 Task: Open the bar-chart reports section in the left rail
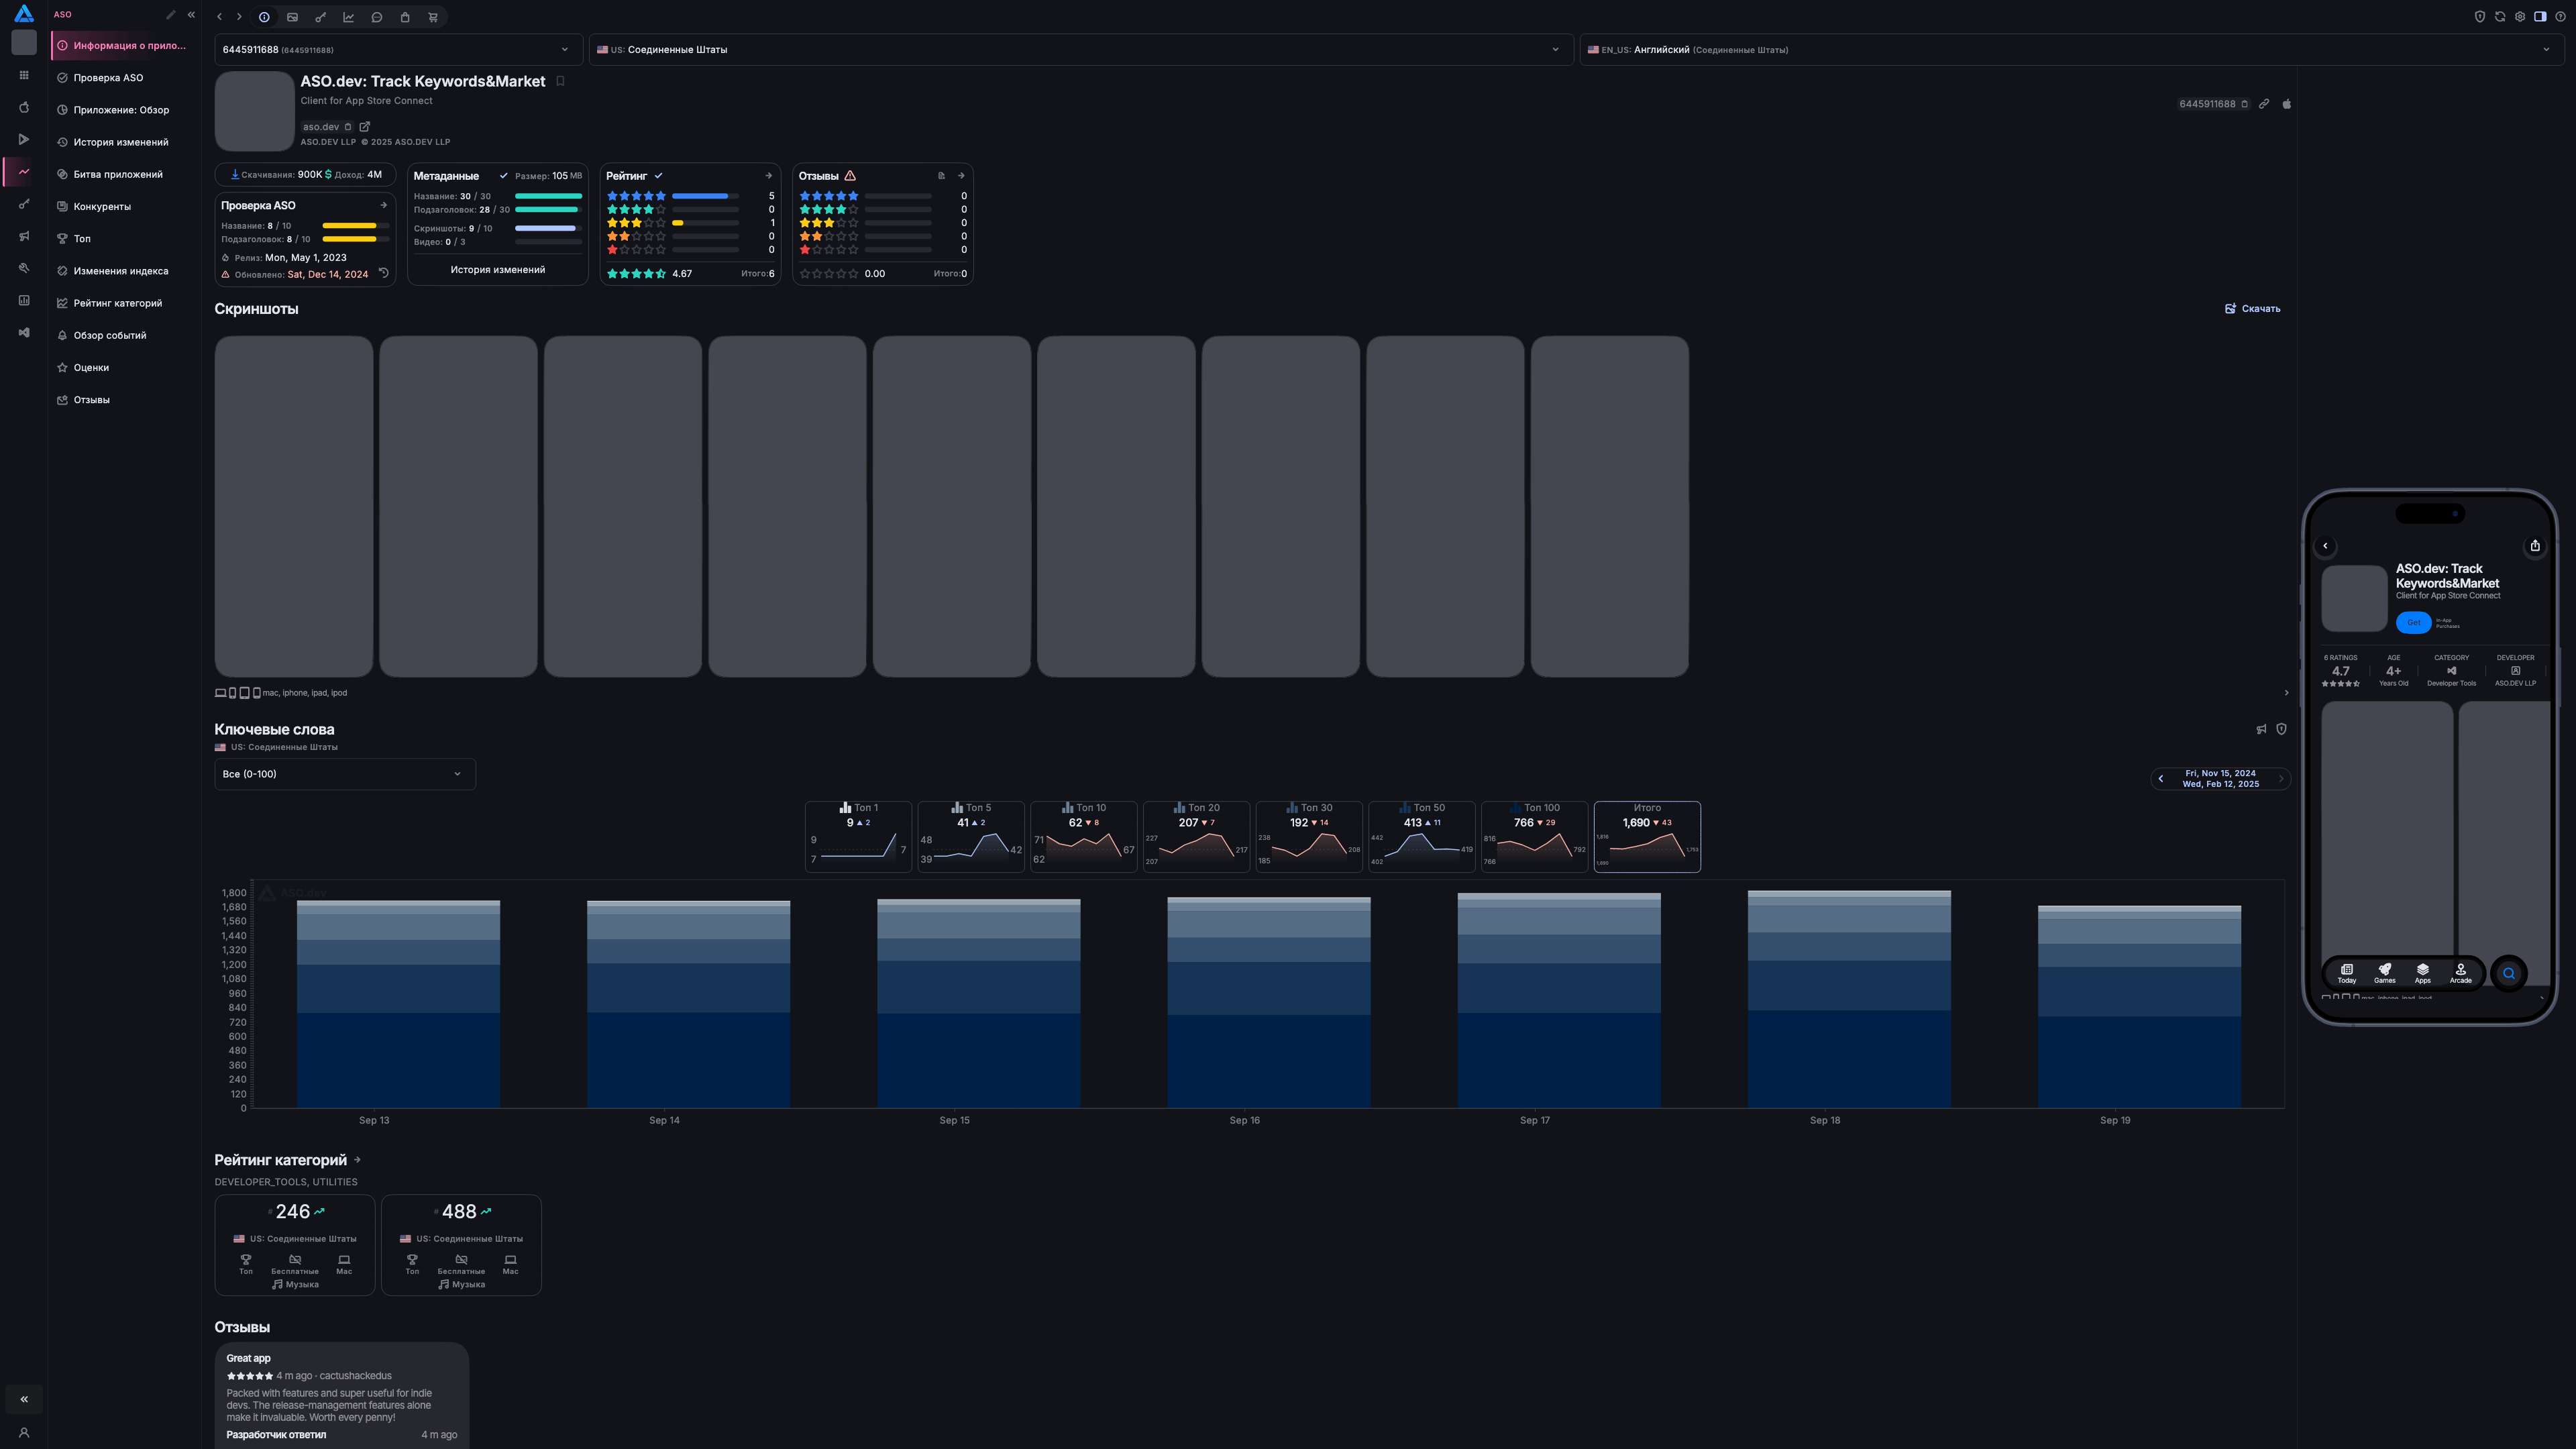pyautogui.click(x=24, y=300)
